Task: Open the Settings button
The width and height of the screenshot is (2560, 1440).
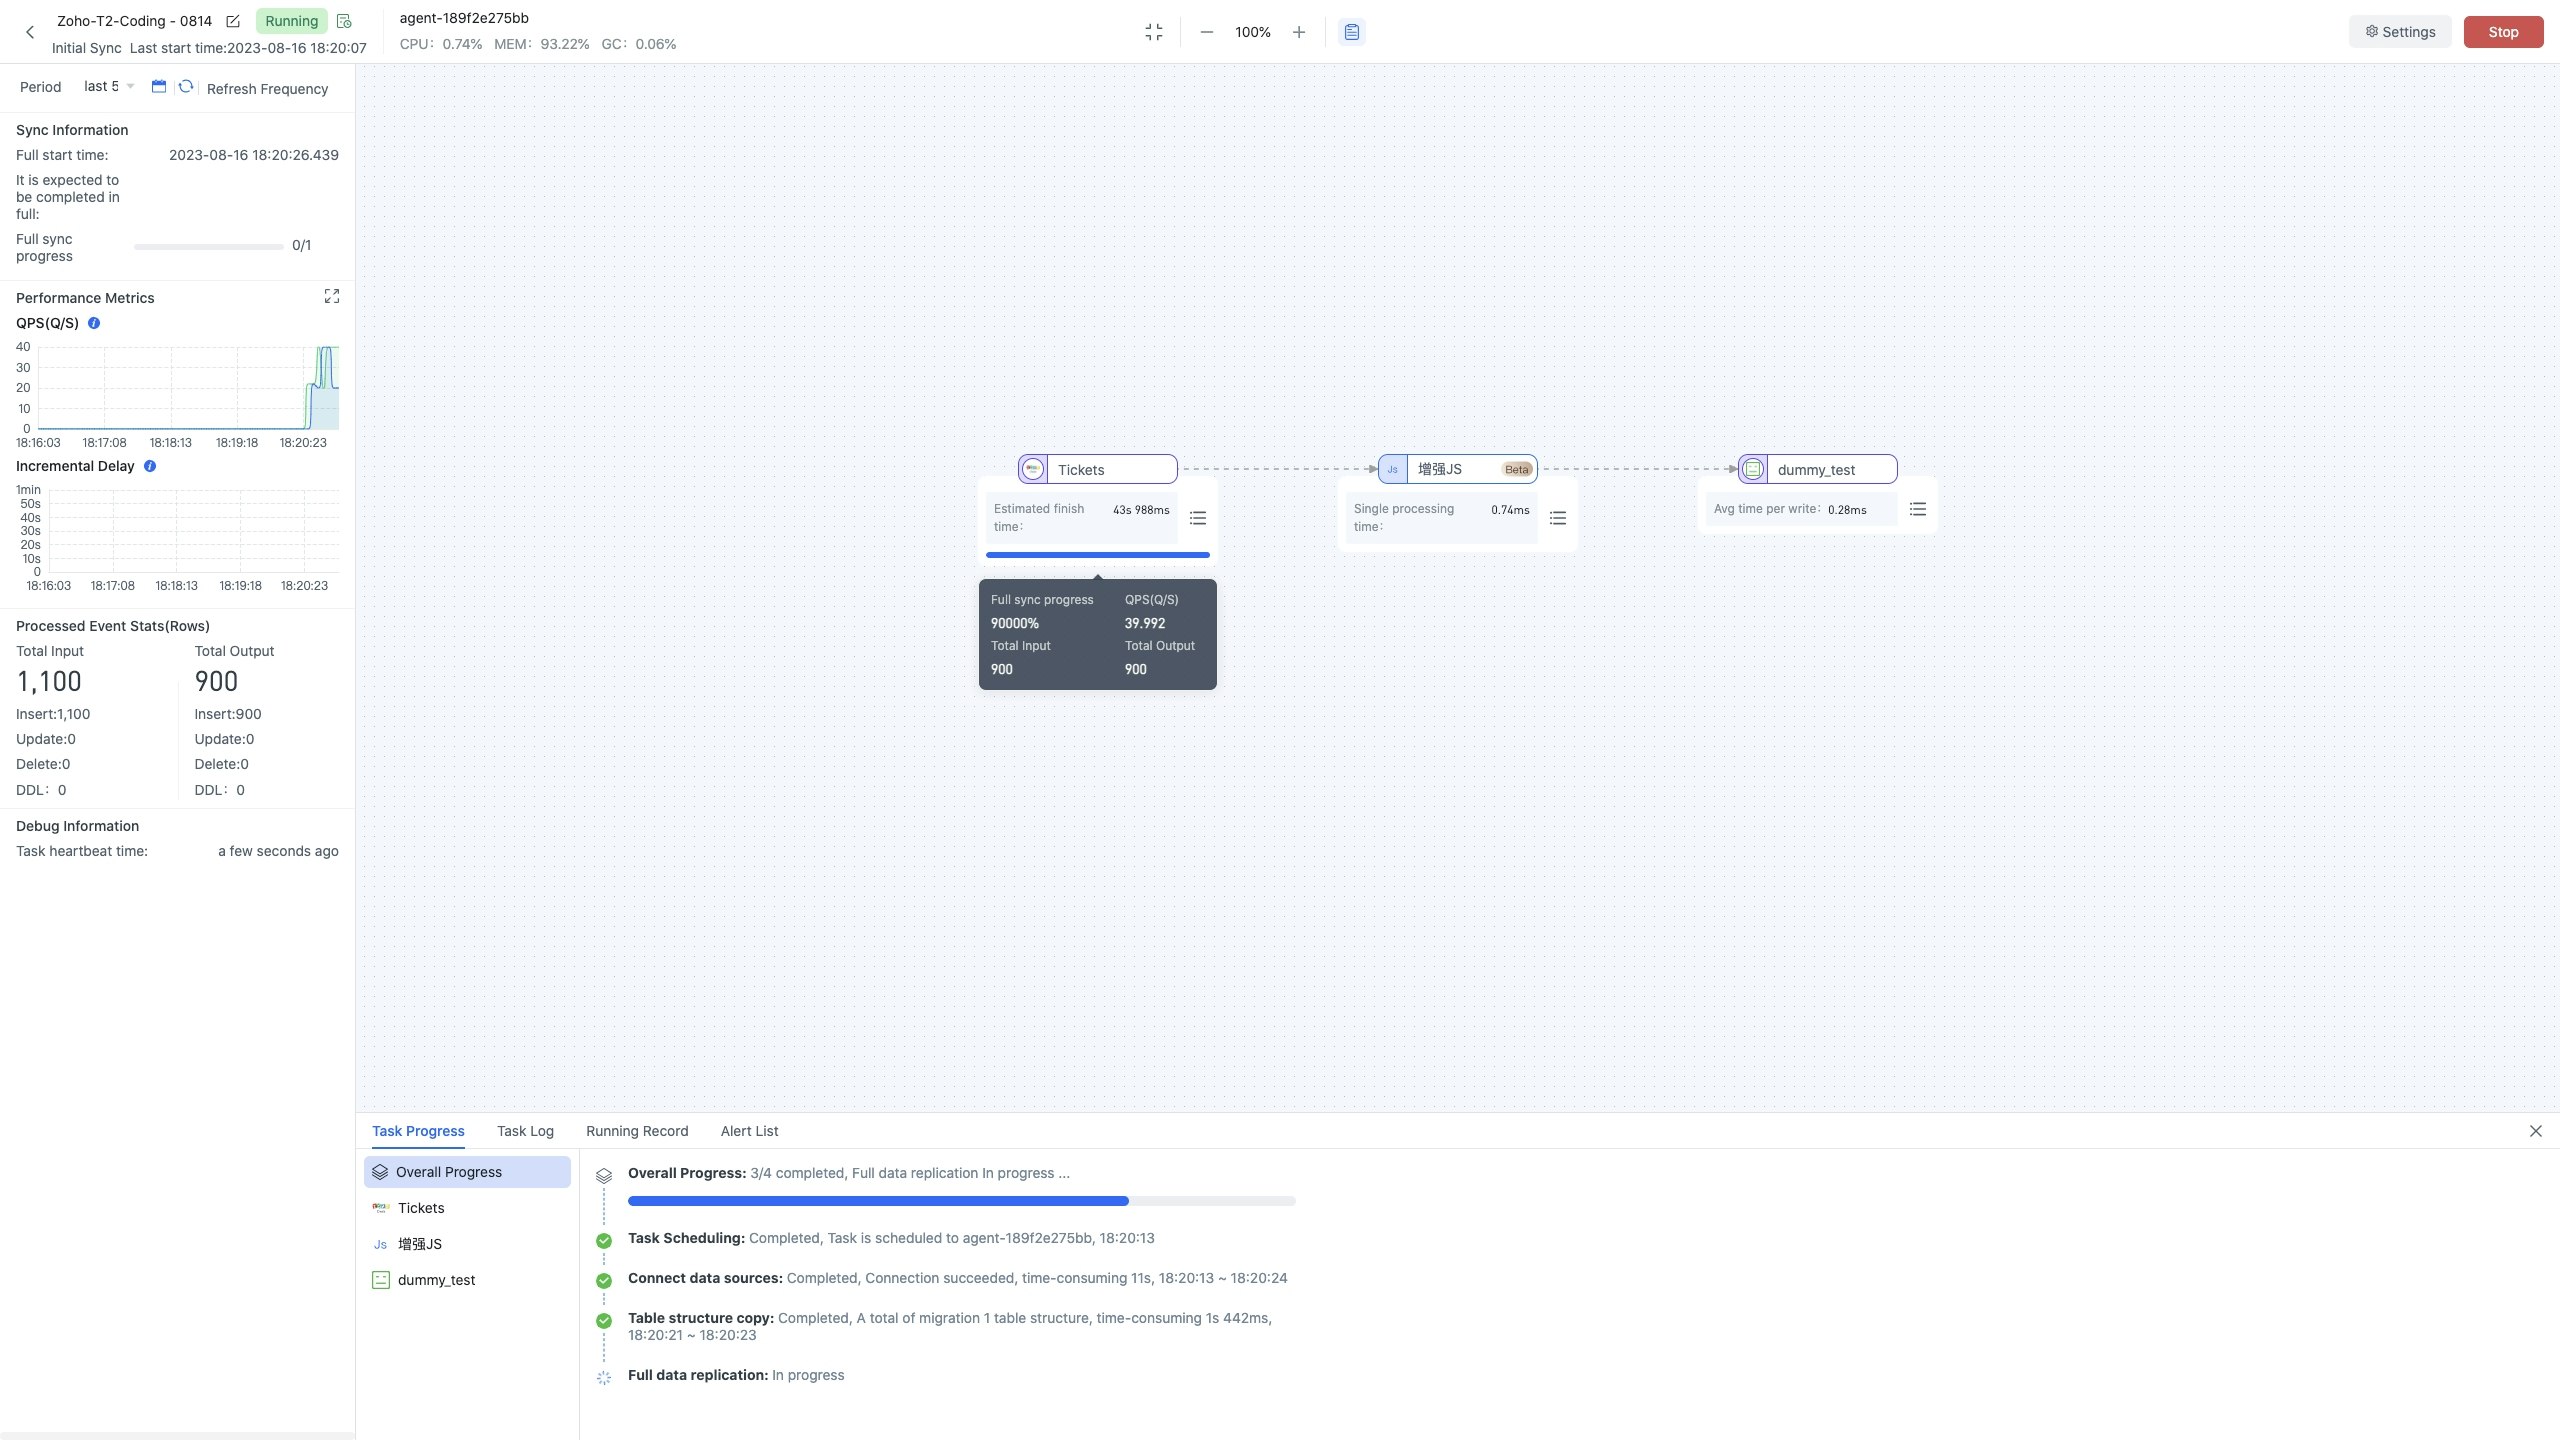Action: point(2400,32)
